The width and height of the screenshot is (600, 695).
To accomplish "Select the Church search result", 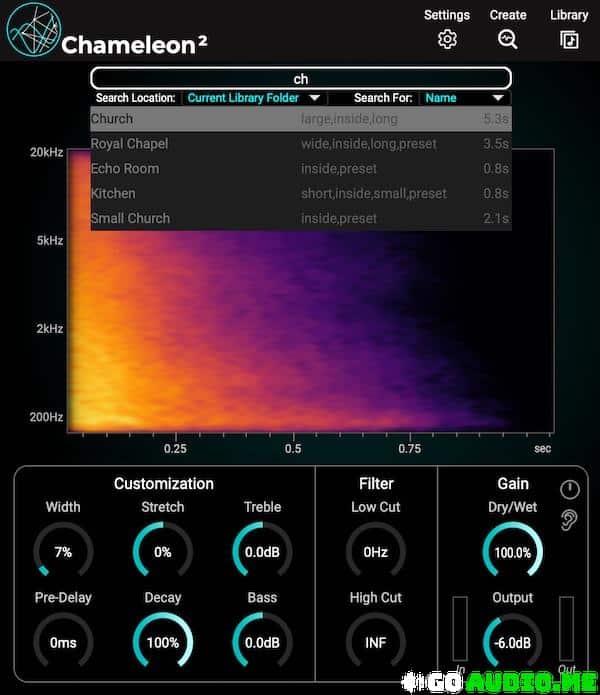I will 301,119.
